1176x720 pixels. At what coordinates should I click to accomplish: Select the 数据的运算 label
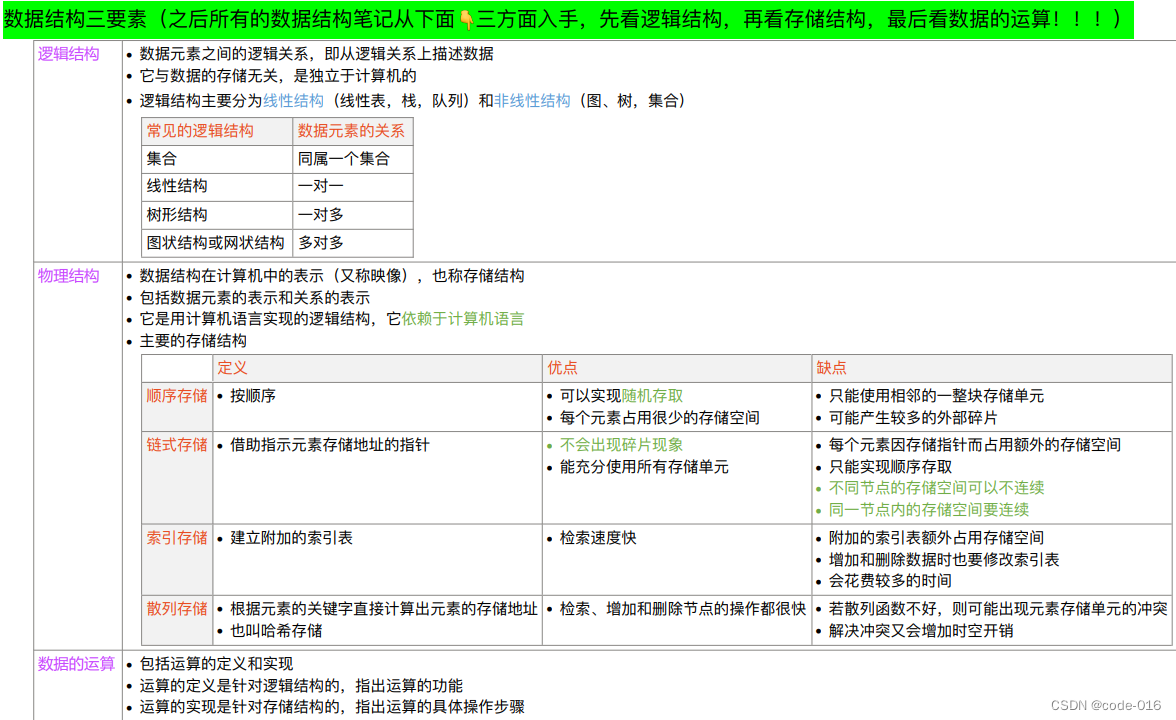tap(77, 663)
